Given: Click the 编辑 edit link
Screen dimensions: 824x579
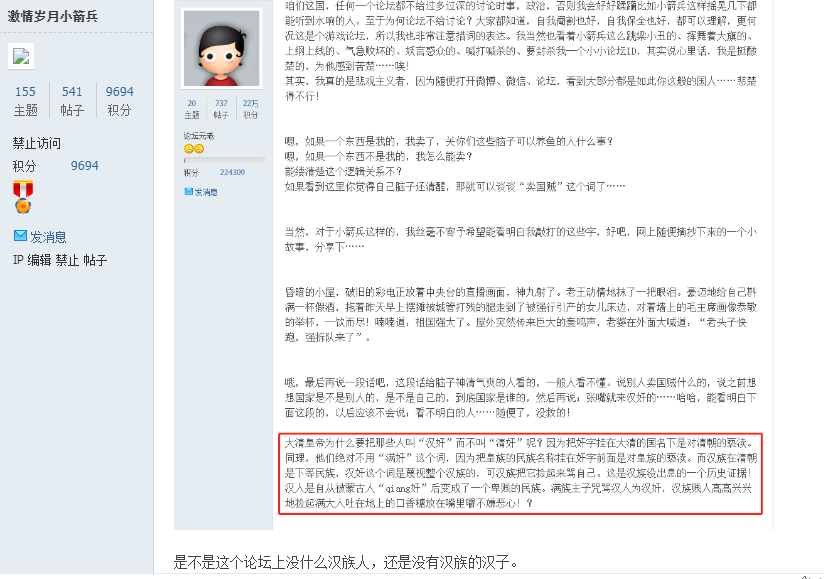Looking at the screenshot, I should (39, 260).
